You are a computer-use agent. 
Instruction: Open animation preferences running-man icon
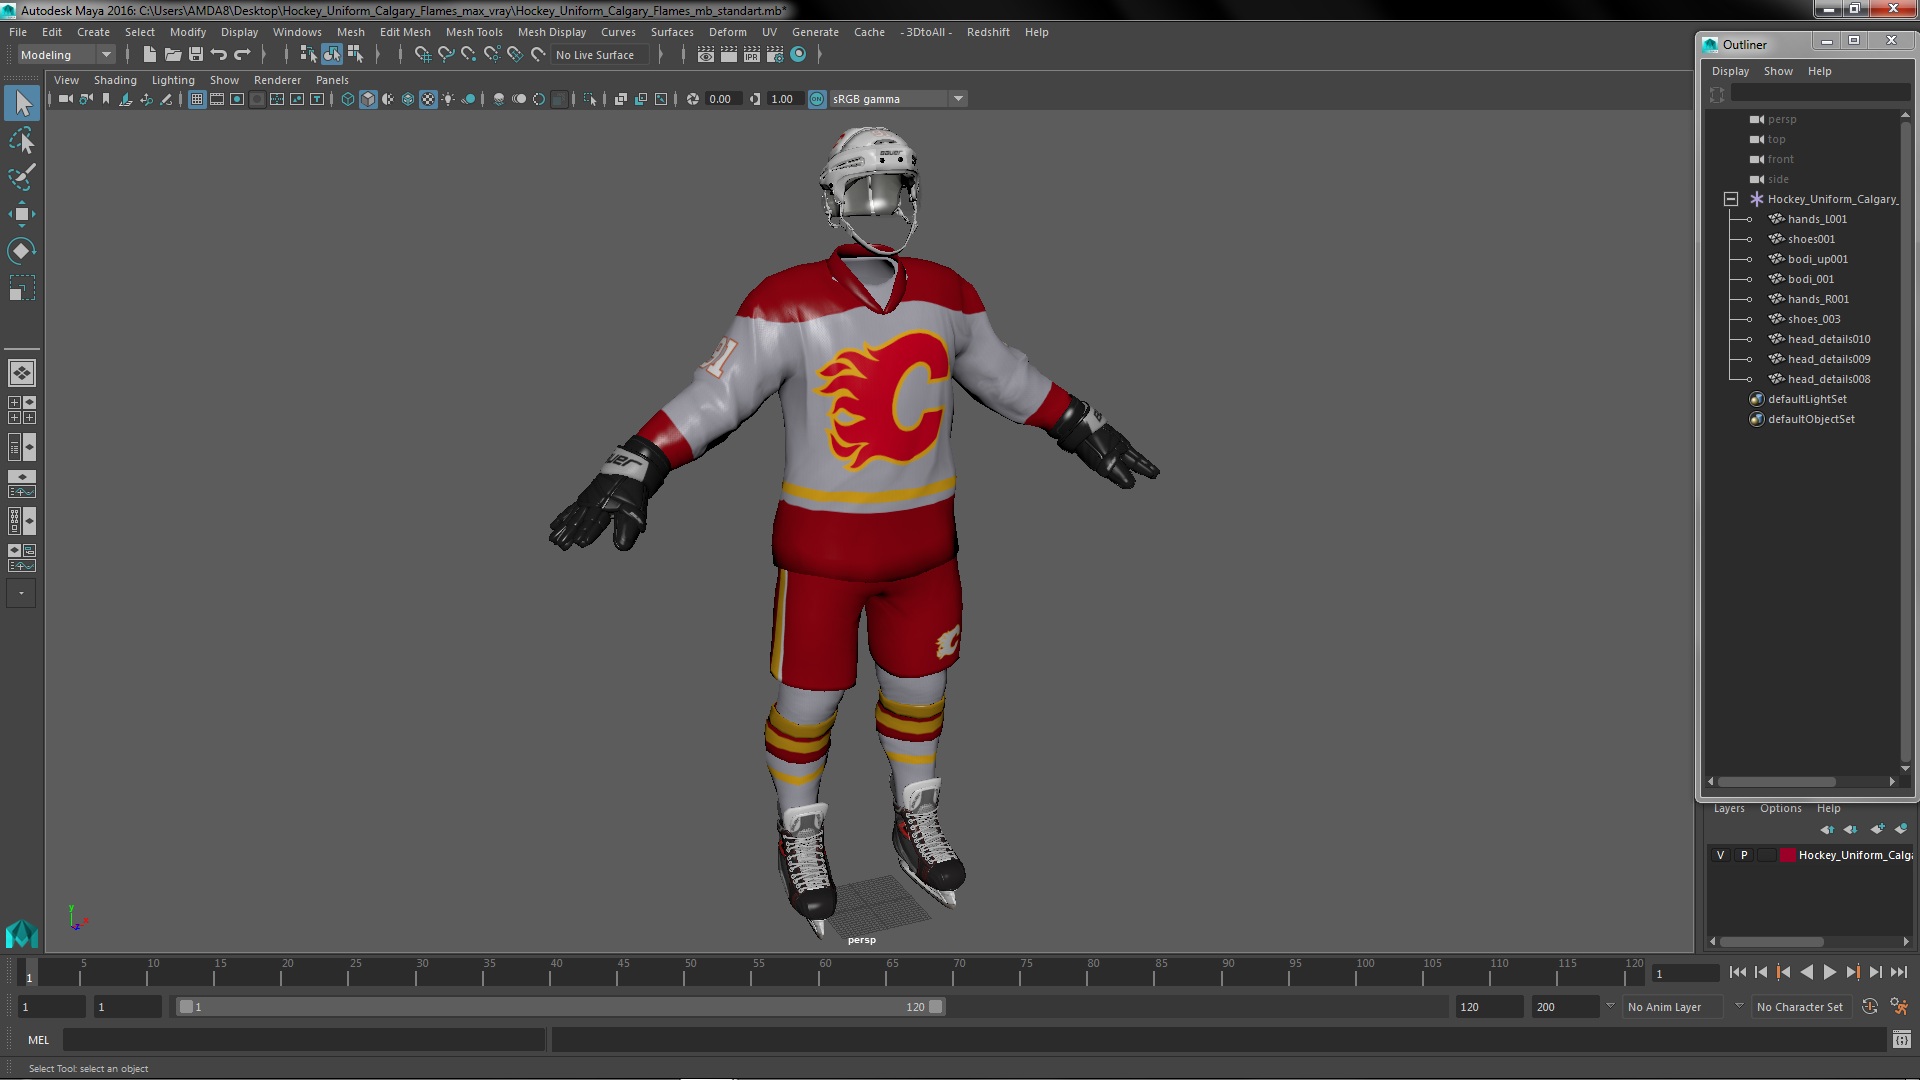pyautogui.click(x=1899, y=1007)
